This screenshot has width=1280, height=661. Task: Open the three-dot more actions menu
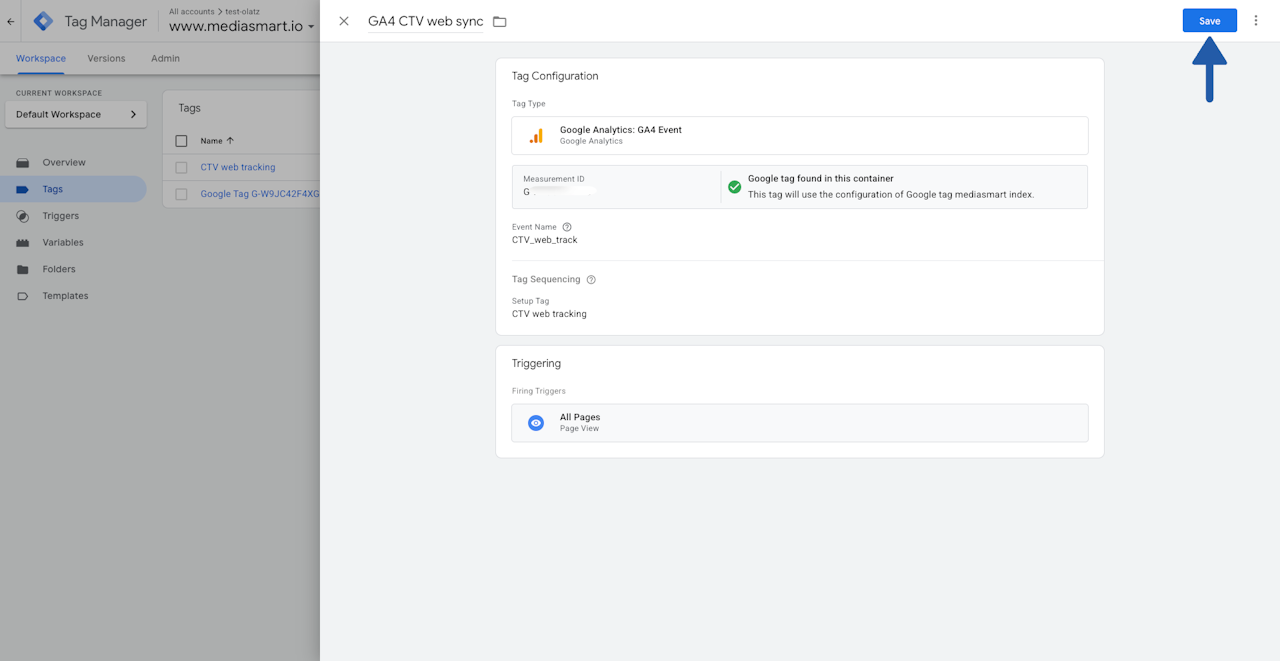1256,21
